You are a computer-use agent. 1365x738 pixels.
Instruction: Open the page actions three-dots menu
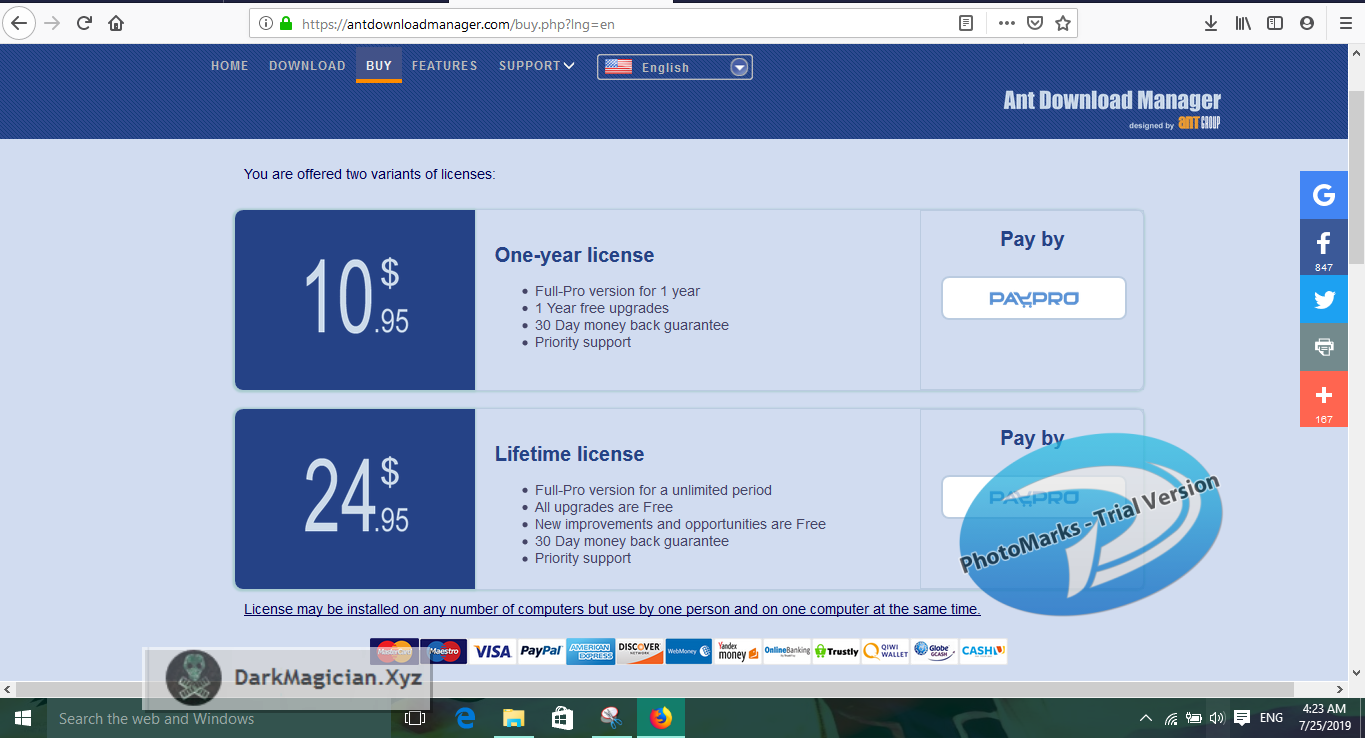coord(1006,23)
